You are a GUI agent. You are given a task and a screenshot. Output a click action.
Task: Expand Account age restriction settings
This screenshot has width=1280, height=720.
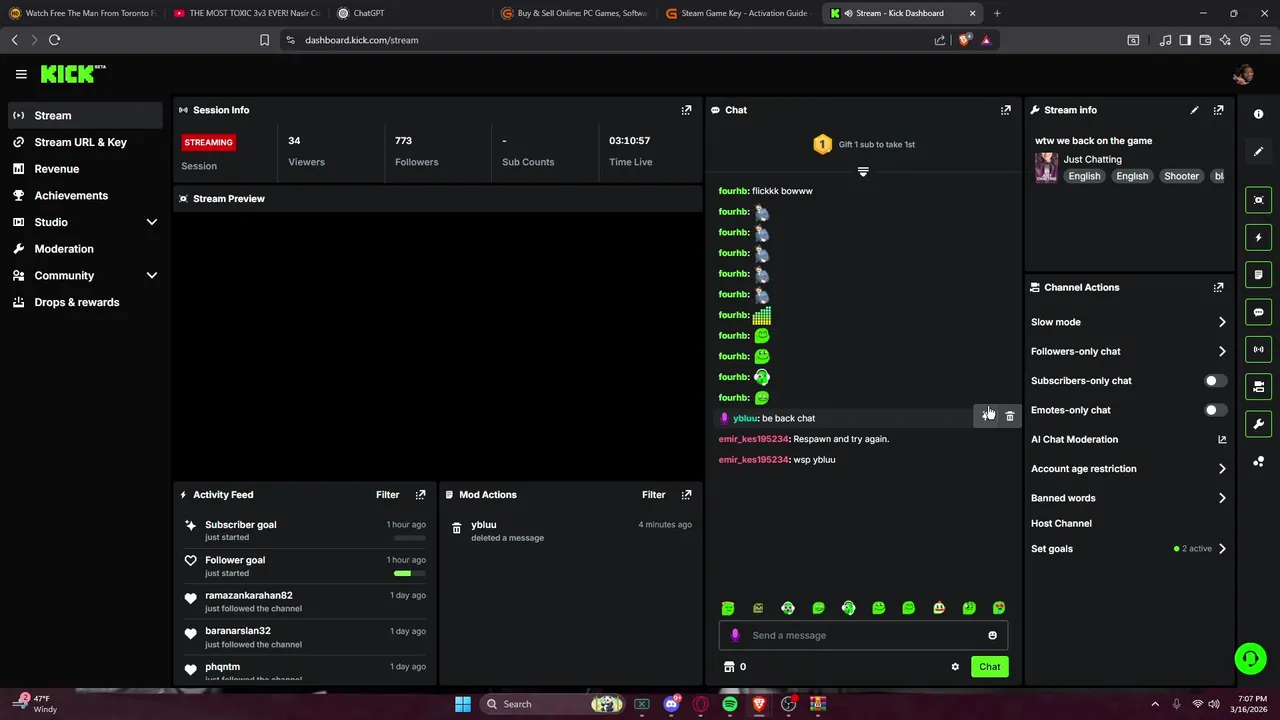pos(1222,469)
